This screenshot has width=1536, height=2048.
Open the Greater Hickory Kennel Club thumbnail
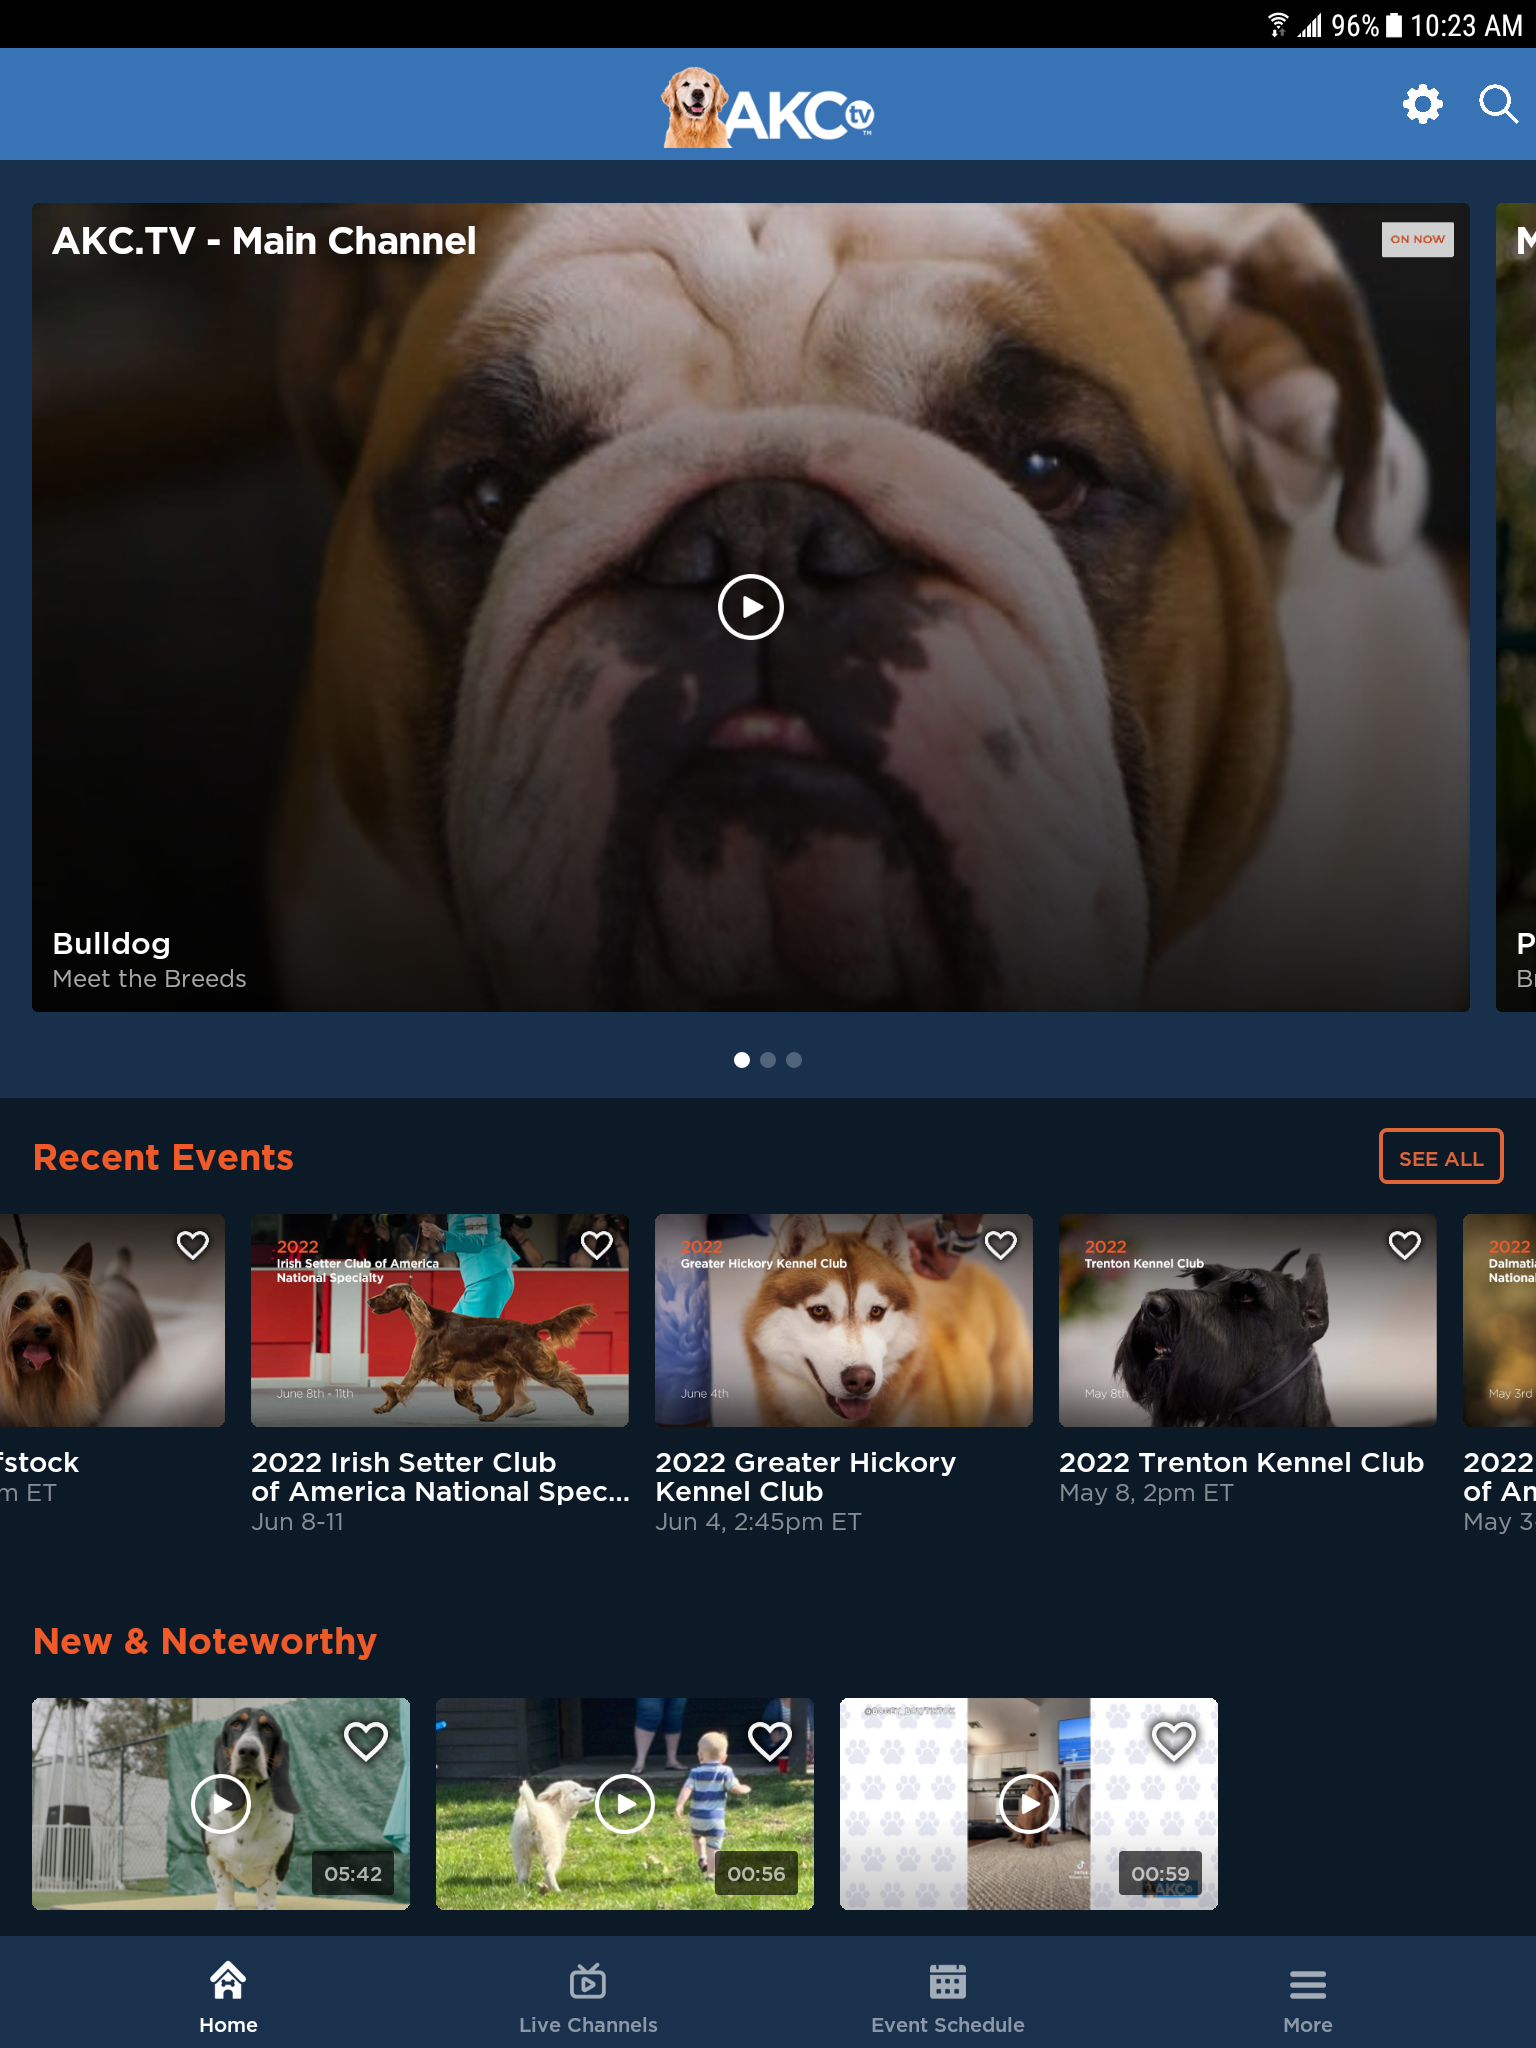pyautogui.click(x=844, y=1320)
